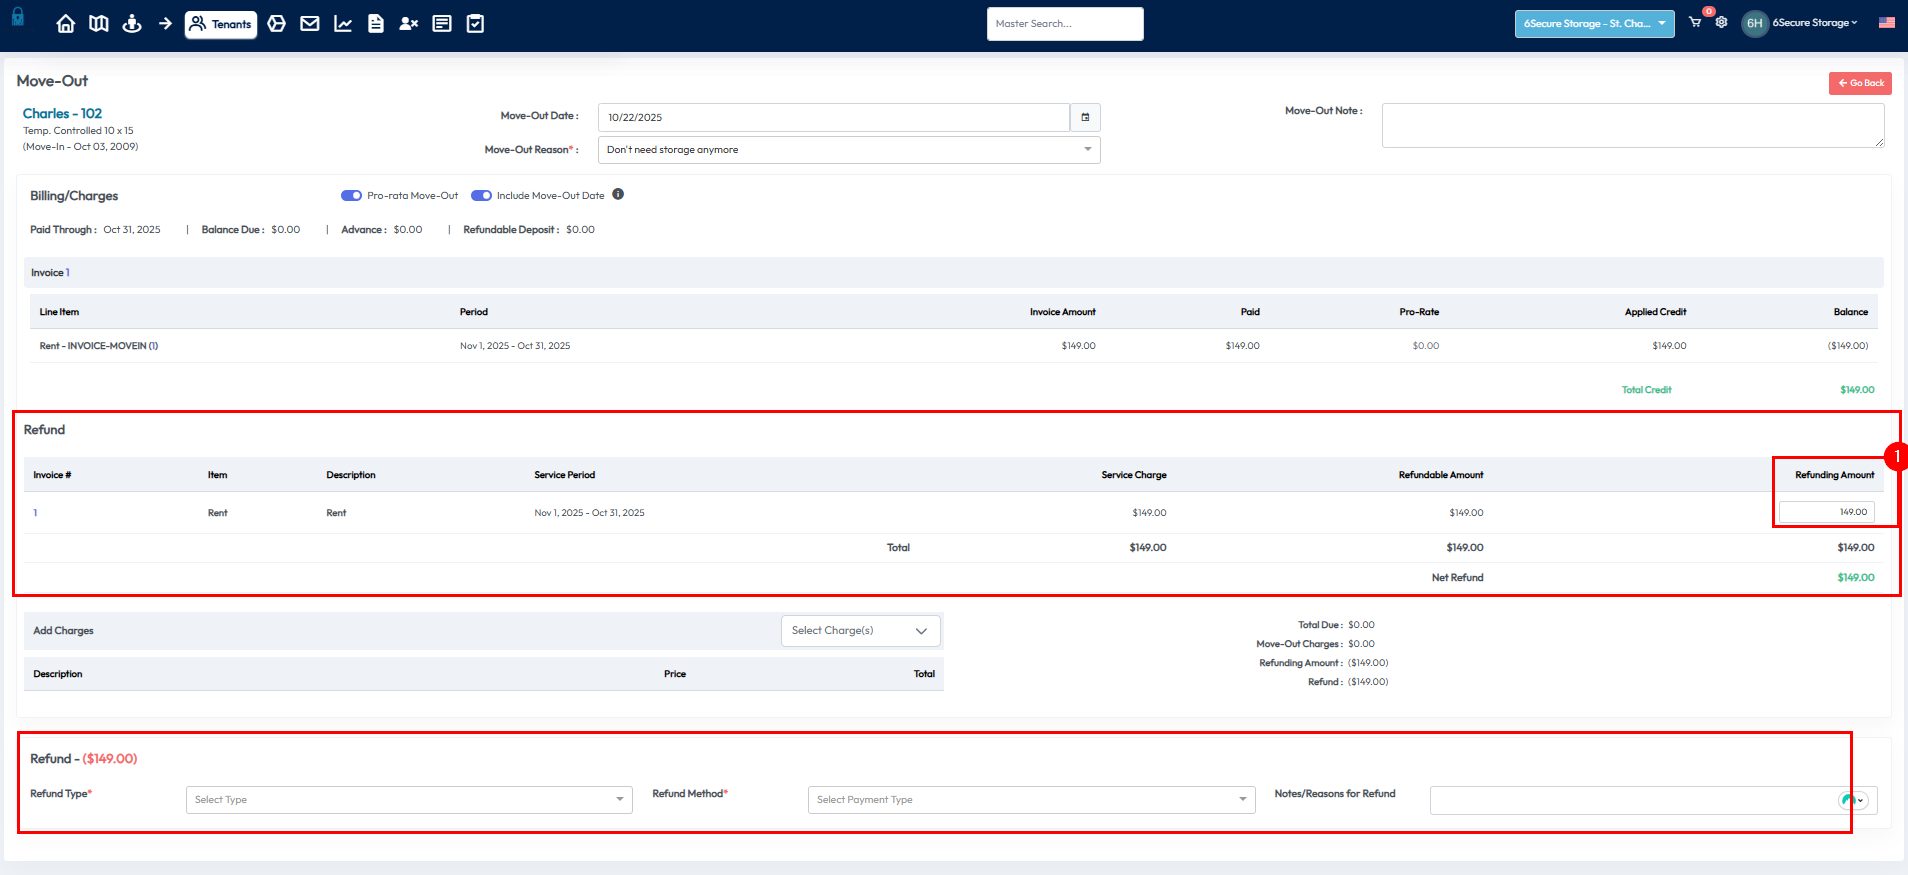1908x875 pixels.
Task: Open the site map icon in navbar
Action: pos(99,24)
